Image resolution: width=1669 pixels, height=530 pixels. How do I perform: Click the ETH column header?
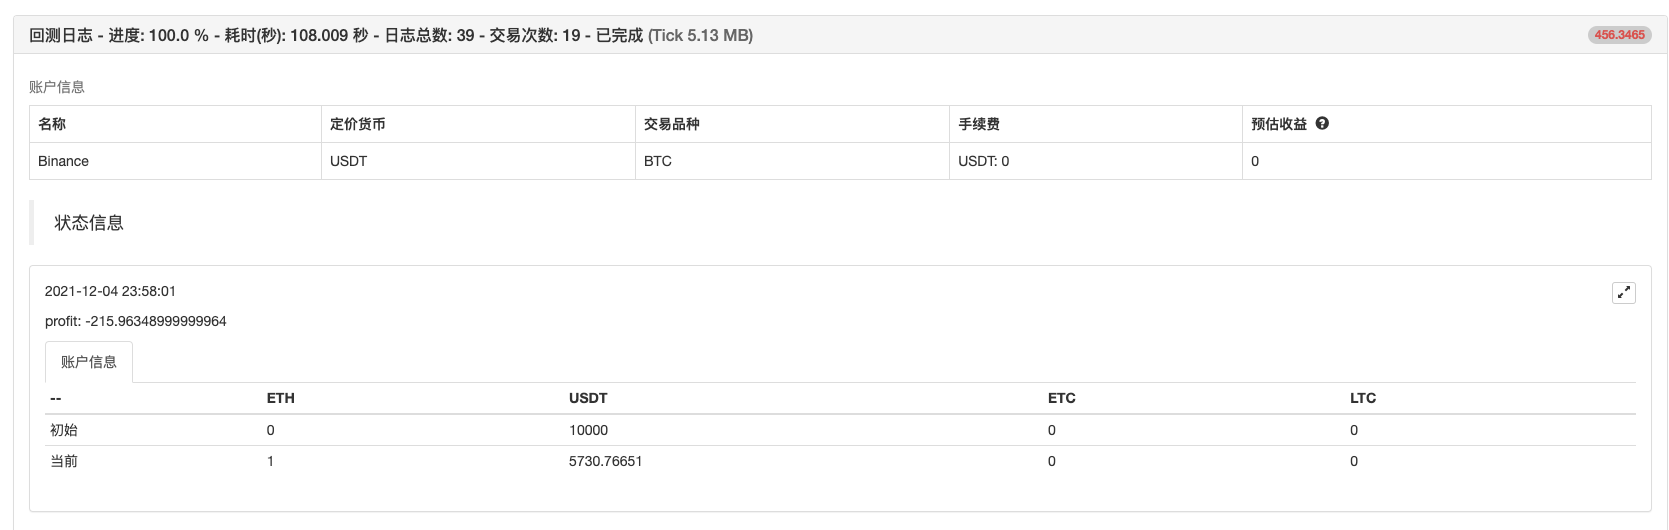(x=280, y=398)
